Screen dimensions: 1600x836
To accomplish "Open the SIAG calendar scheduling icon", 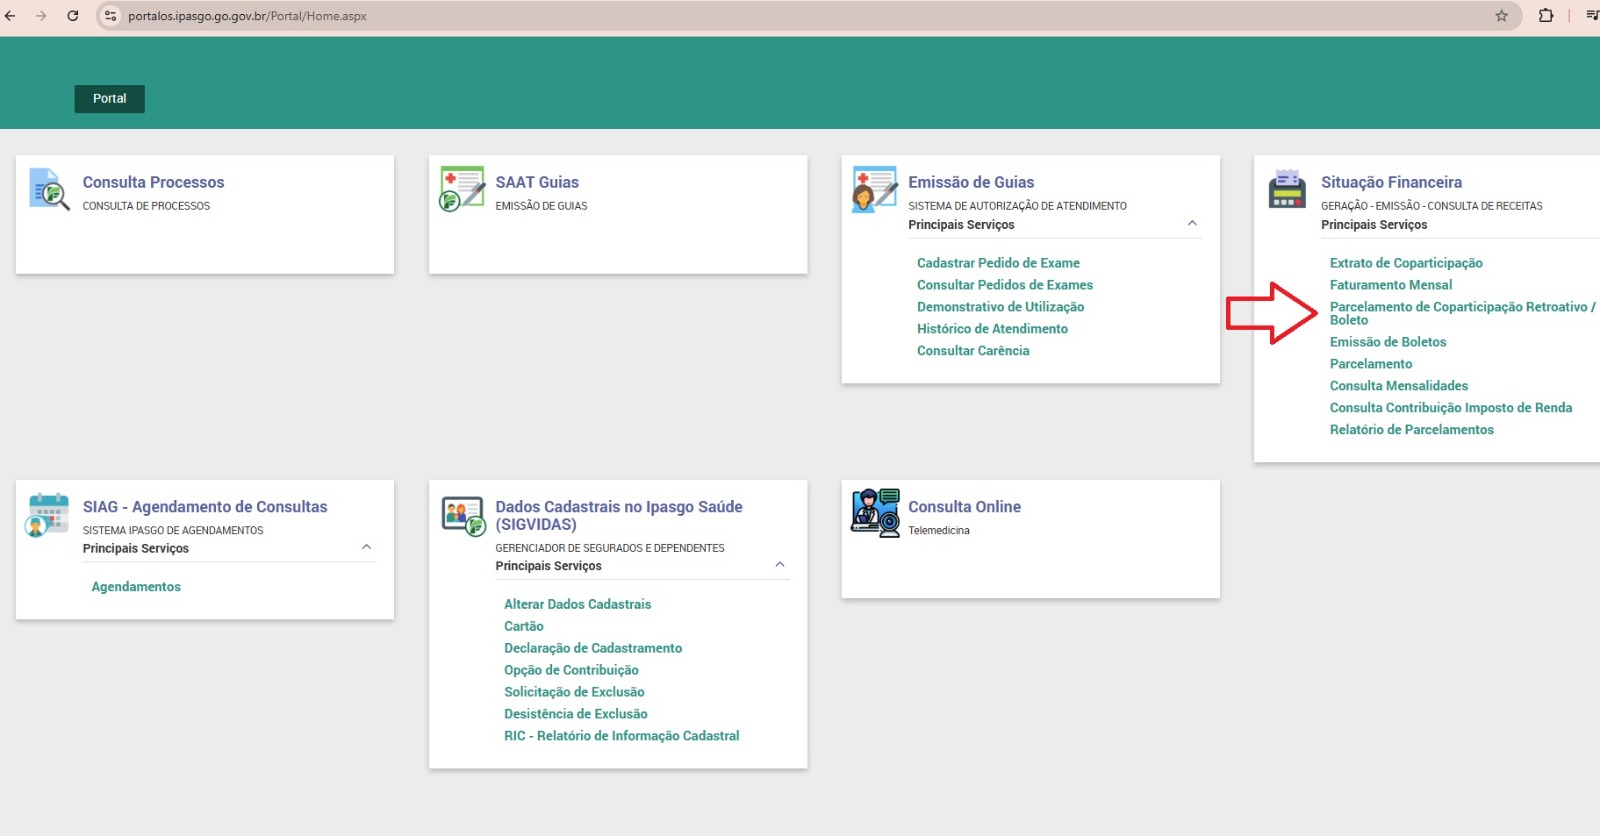I will pos(48,514).
